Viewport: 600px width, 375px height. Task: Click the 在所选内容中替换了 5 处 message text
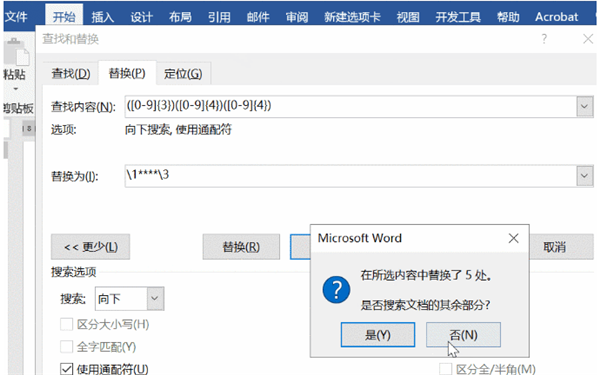(x=426, y=275)
